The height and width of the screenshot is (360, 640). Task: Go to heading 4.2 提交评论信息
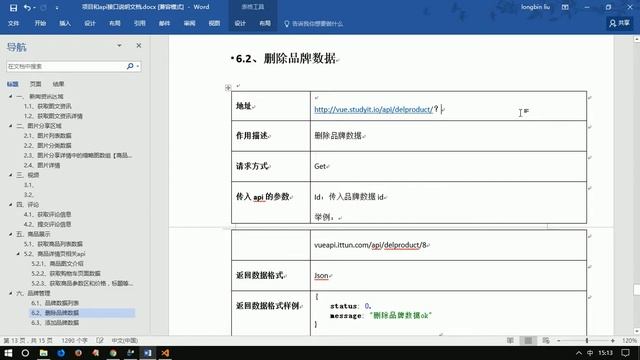tap(48, 224)
